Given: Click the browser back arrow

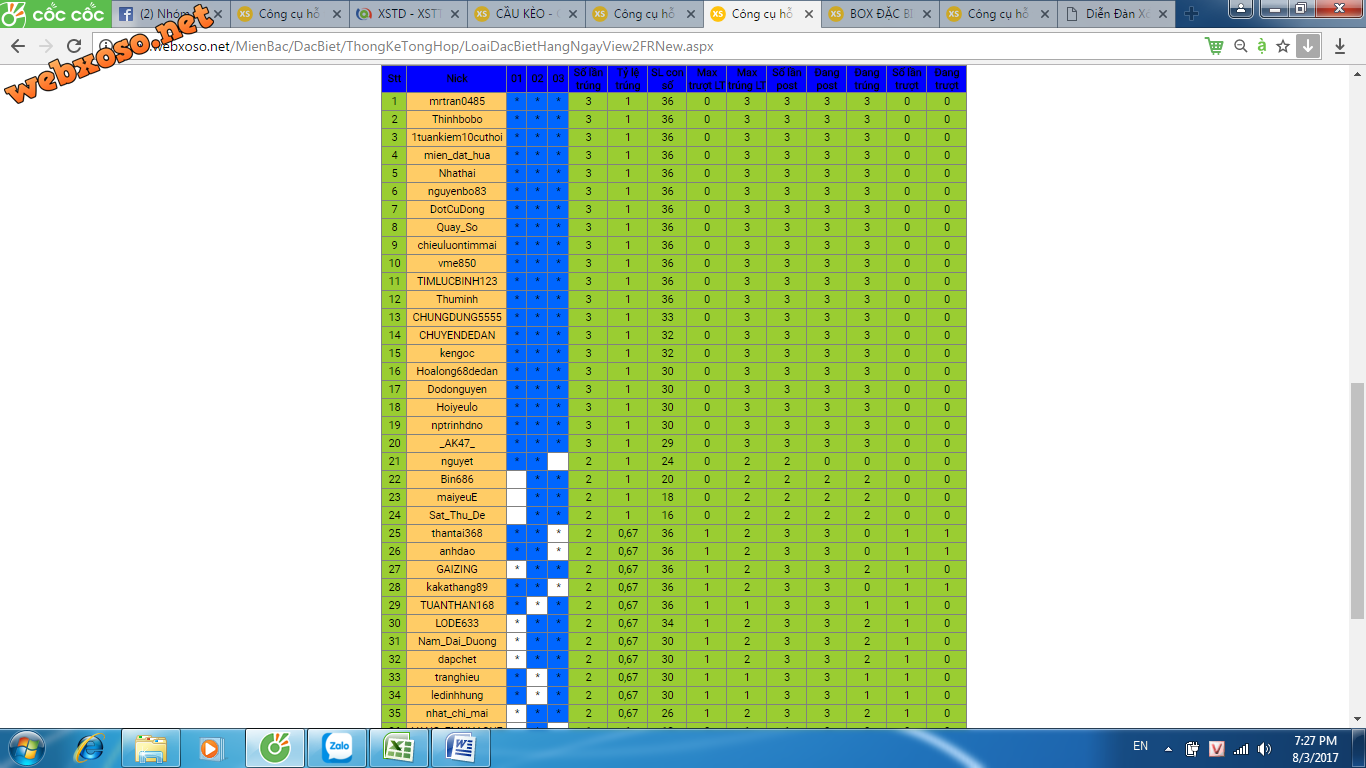Looking at the screenshot, I should pos(18,46).
